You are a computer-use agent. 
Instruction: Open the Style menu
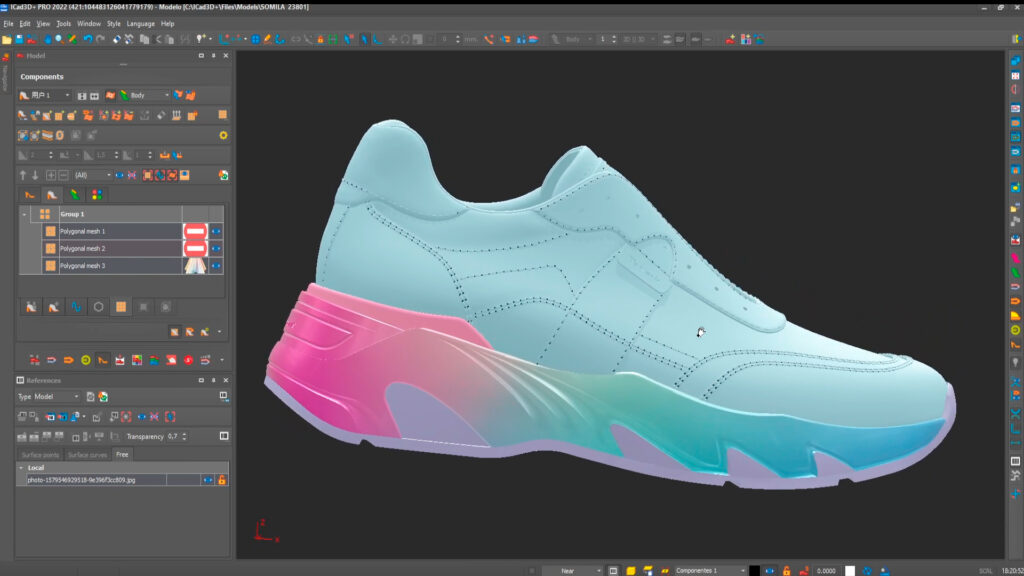113,22
